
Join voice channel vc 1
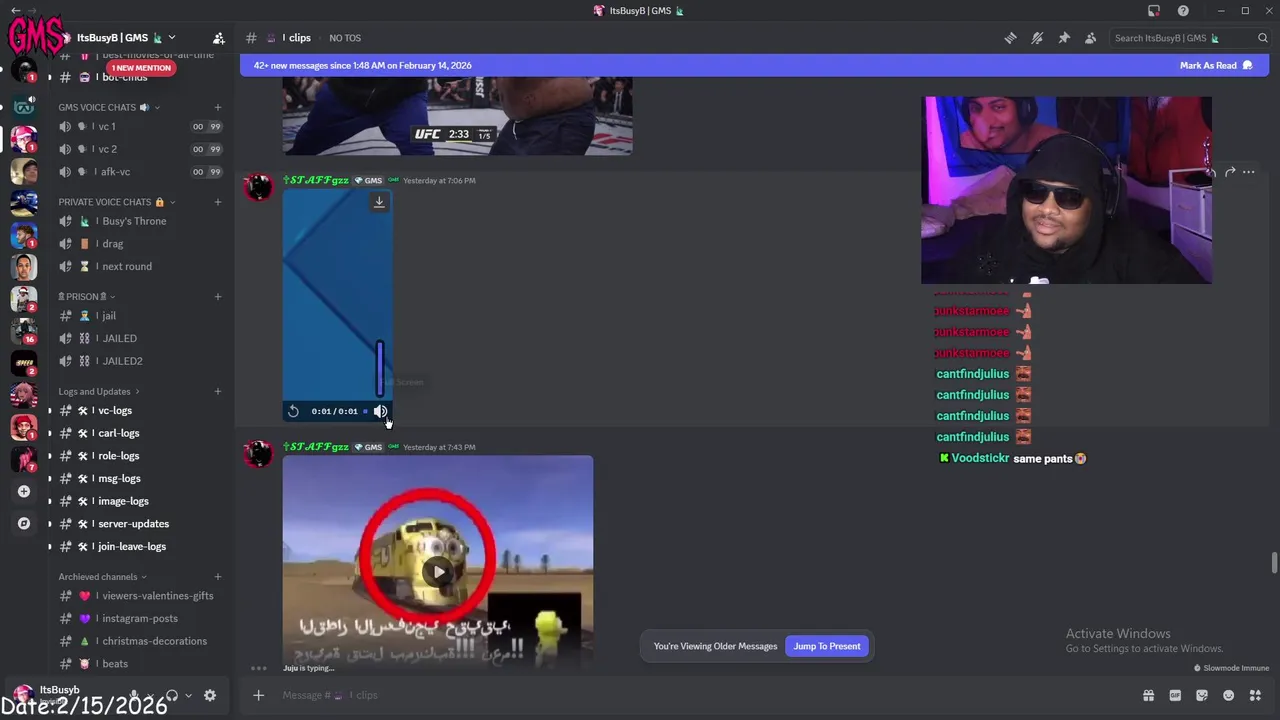coord(138,127)
